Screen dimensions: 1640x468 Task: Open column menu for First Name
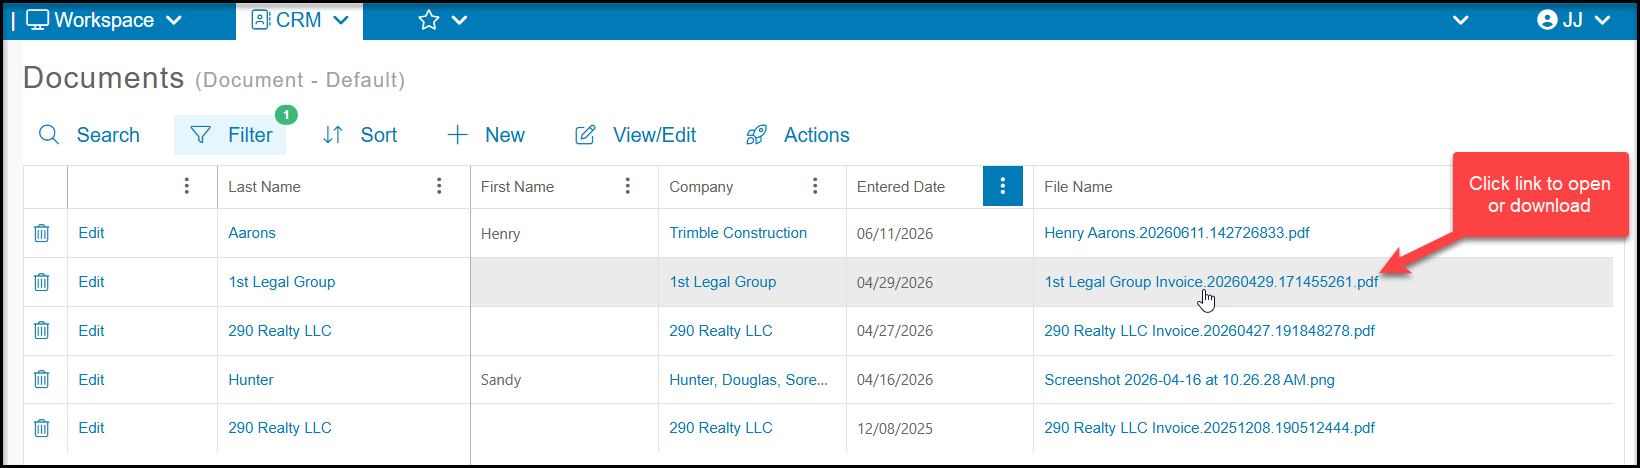coord(628,186)
